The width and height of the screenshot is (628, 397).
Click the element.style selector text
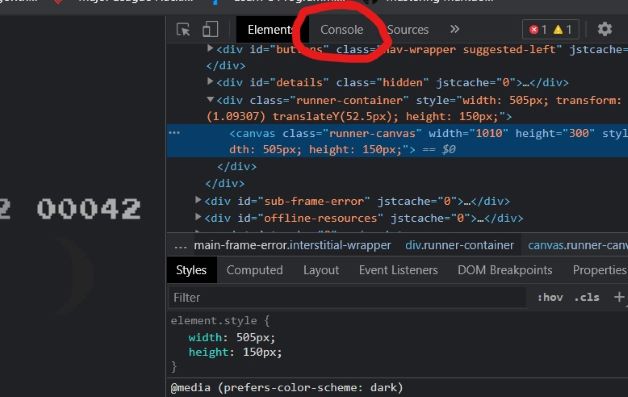(x=214, y=320)
